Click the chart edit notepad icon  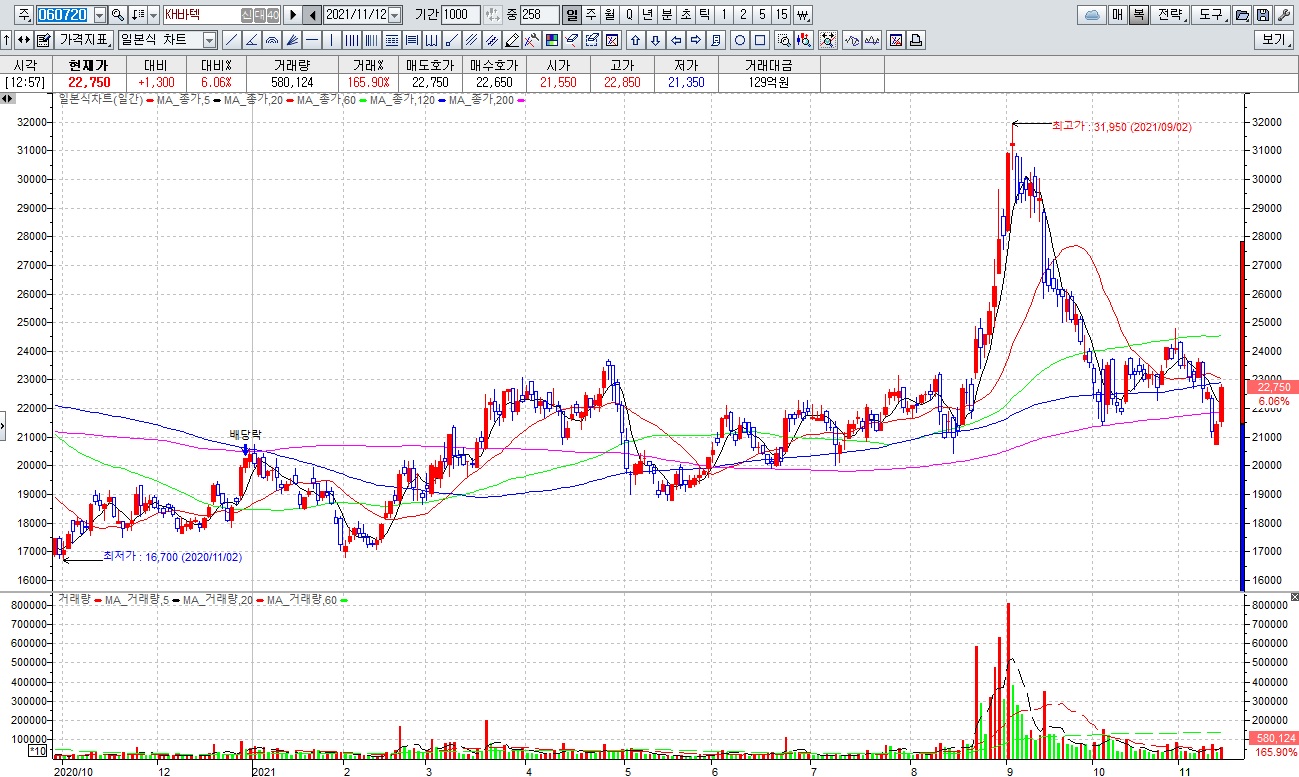(x=43, y=40)
